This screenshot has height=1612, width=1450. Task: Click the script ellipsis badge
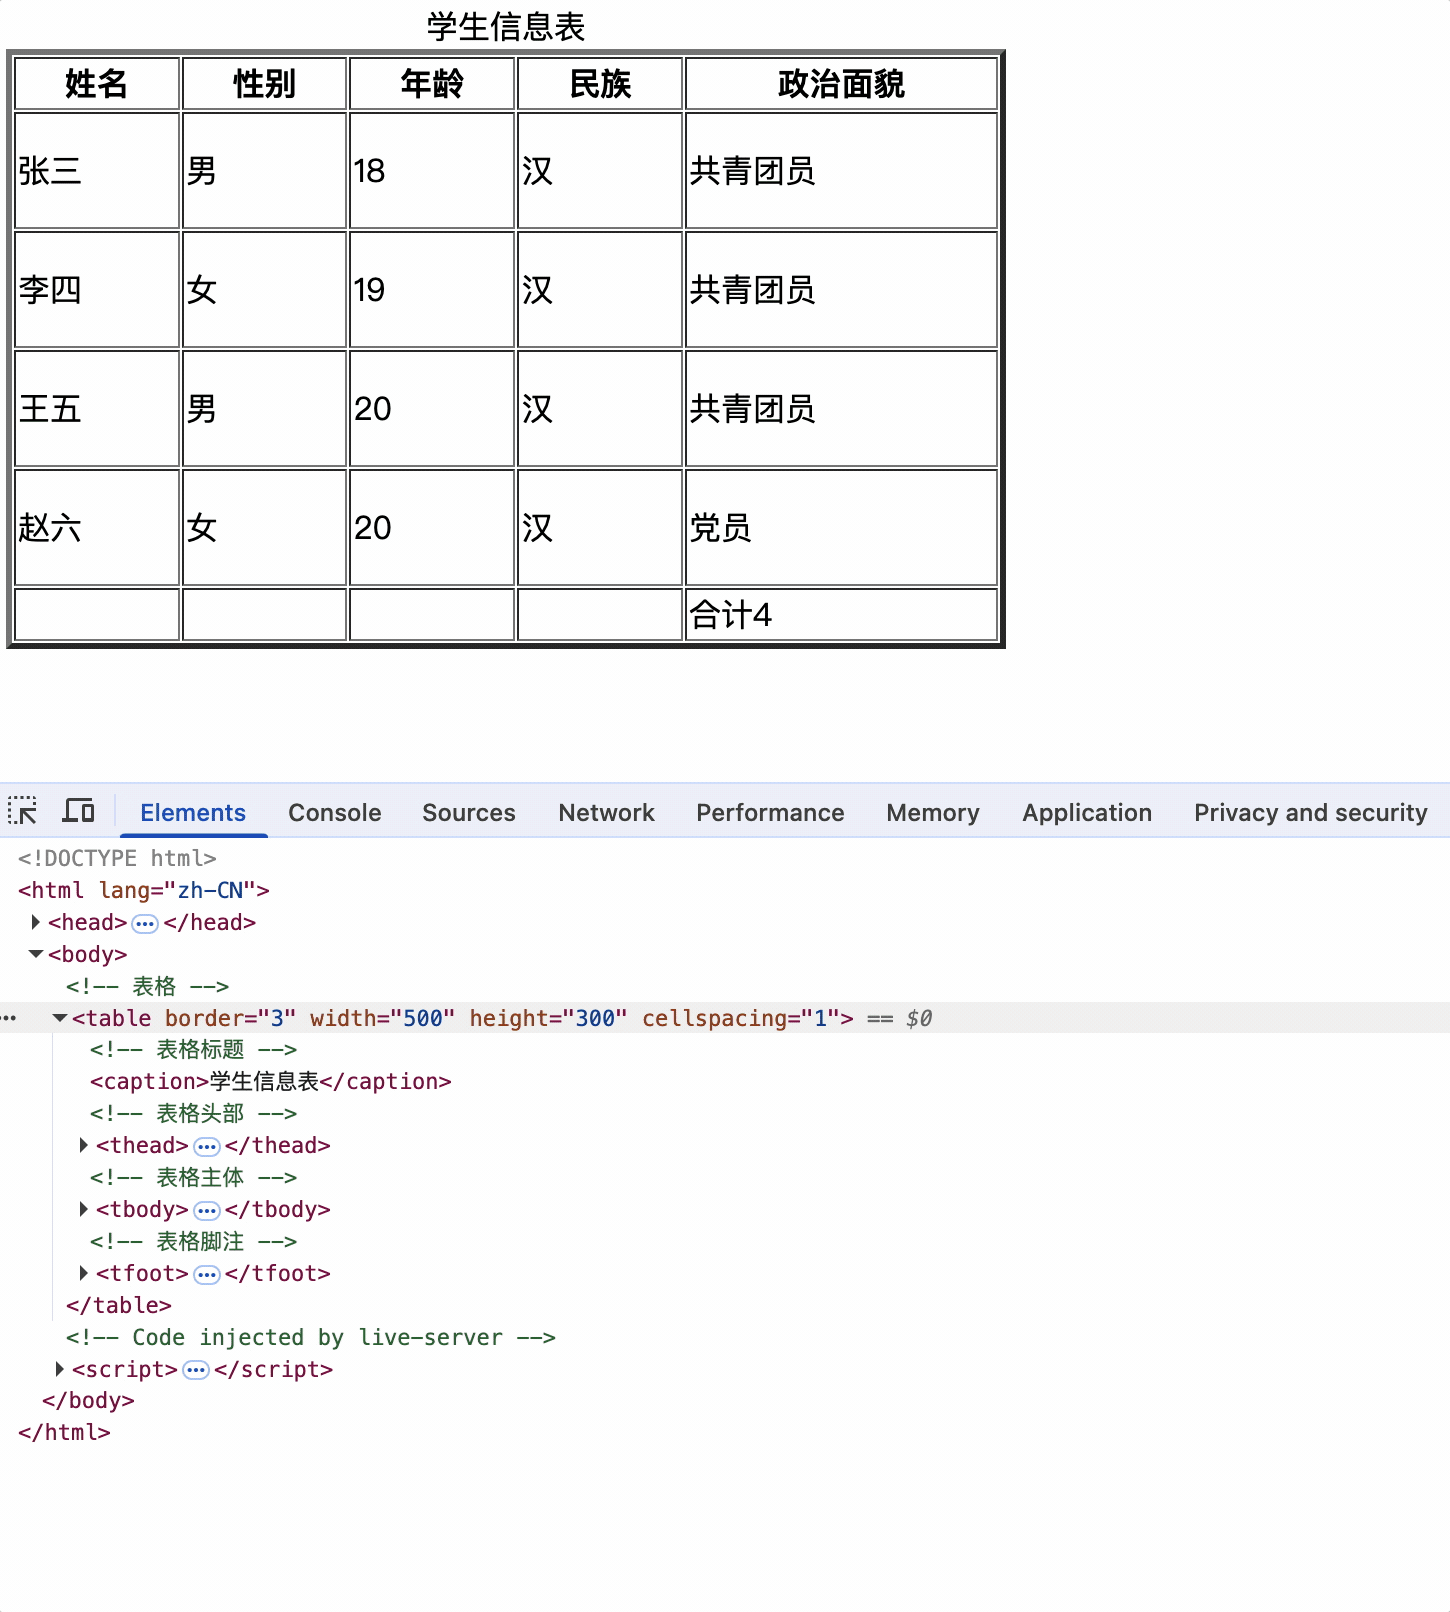point(196,1370)
